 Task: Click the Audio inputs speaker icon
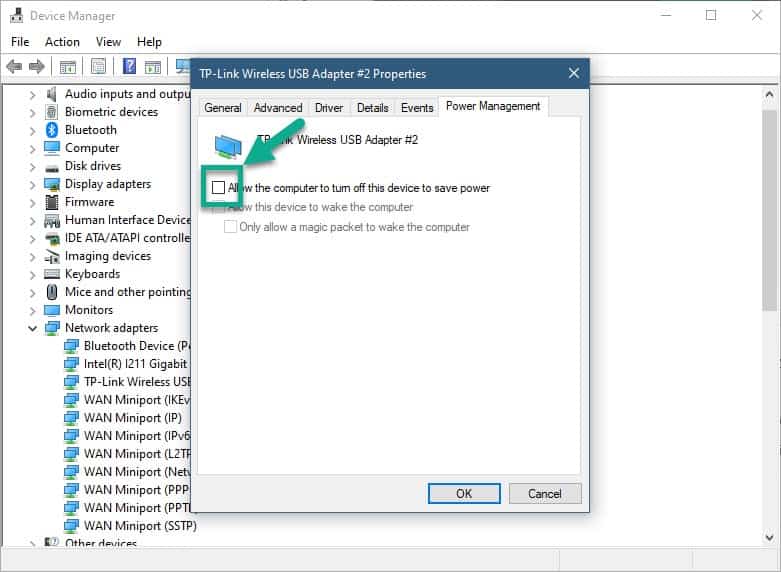click(52, 94)
